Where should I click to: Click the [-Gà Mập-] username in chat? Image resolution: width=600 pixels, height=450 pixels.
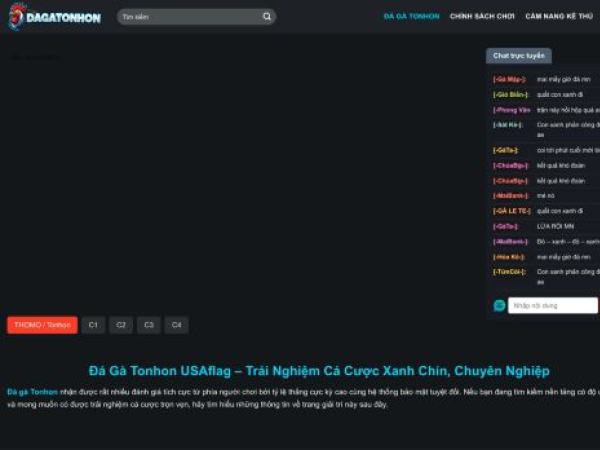point(509,78)
